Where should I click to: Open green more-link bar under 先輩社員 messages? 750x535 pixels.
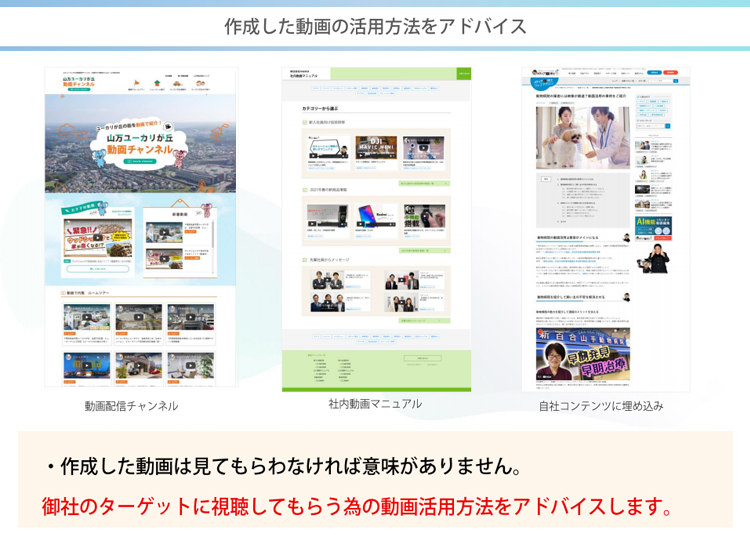[424, 321]
